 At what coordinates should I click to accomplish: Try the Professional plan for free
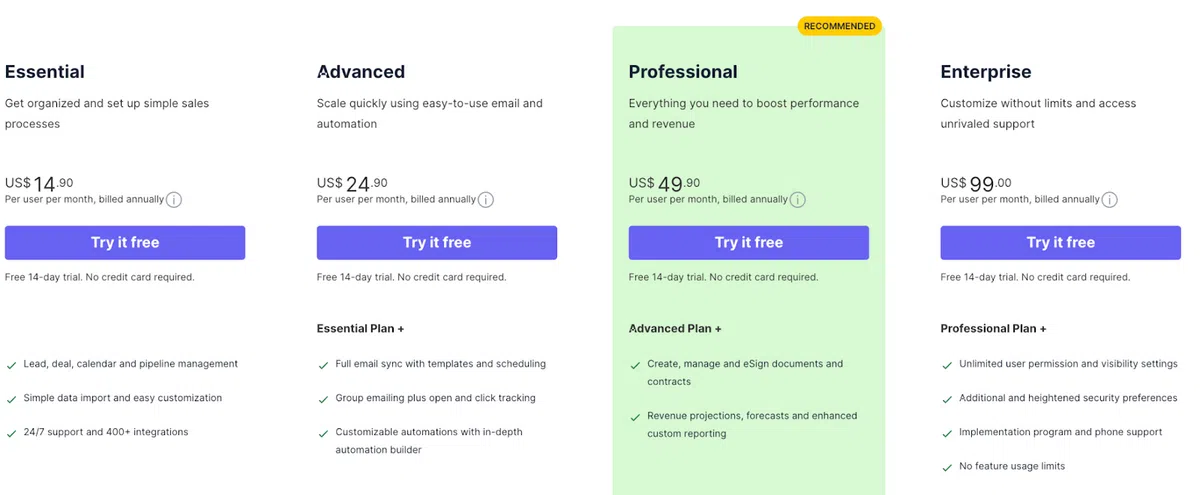click(x=748, y=242)
